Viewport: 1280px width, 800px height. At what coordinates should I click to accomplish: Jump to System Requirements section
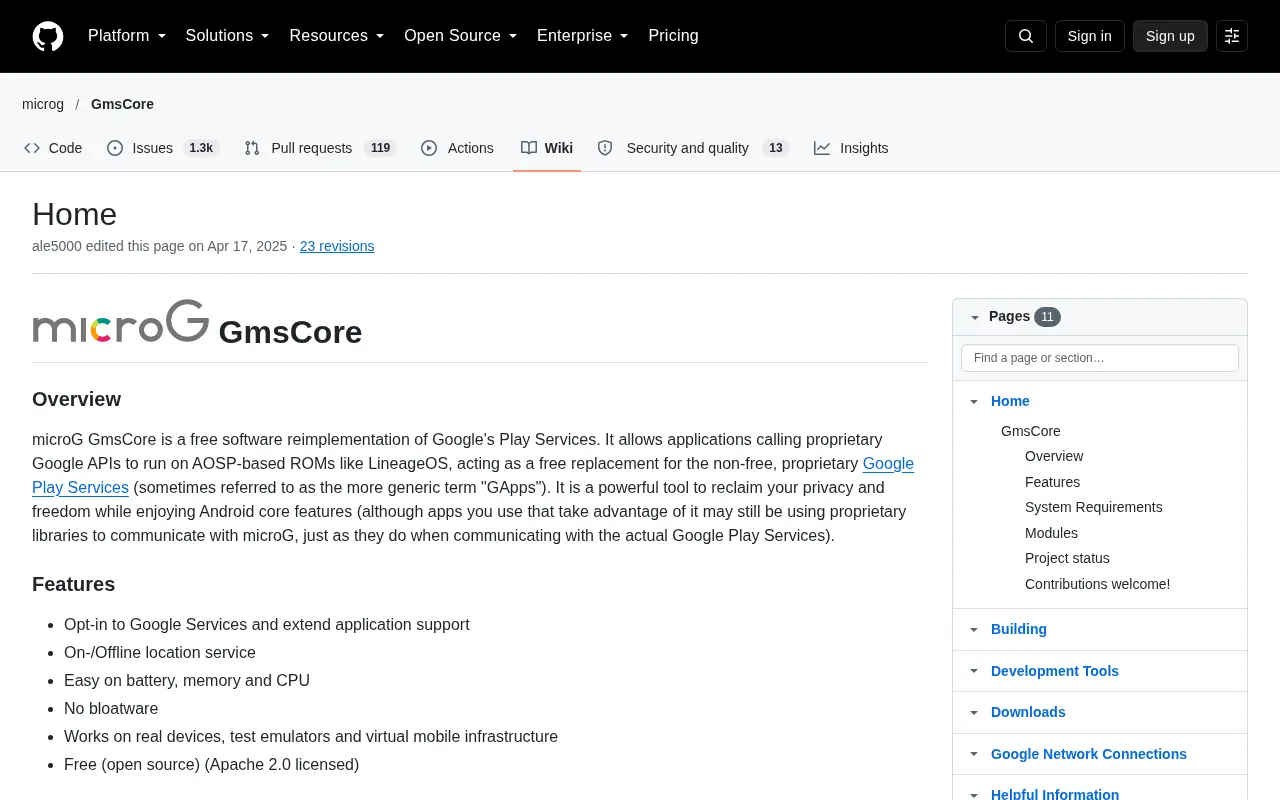point(1094,507)
